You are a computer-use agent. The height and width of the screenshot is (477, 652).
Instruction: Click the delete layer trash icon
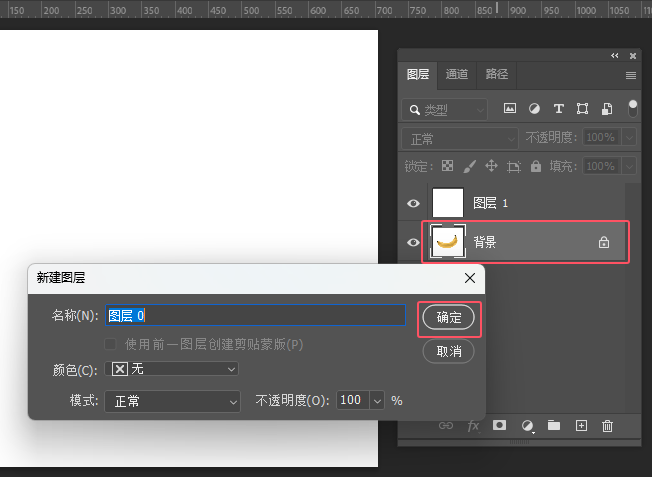(608, 426)
